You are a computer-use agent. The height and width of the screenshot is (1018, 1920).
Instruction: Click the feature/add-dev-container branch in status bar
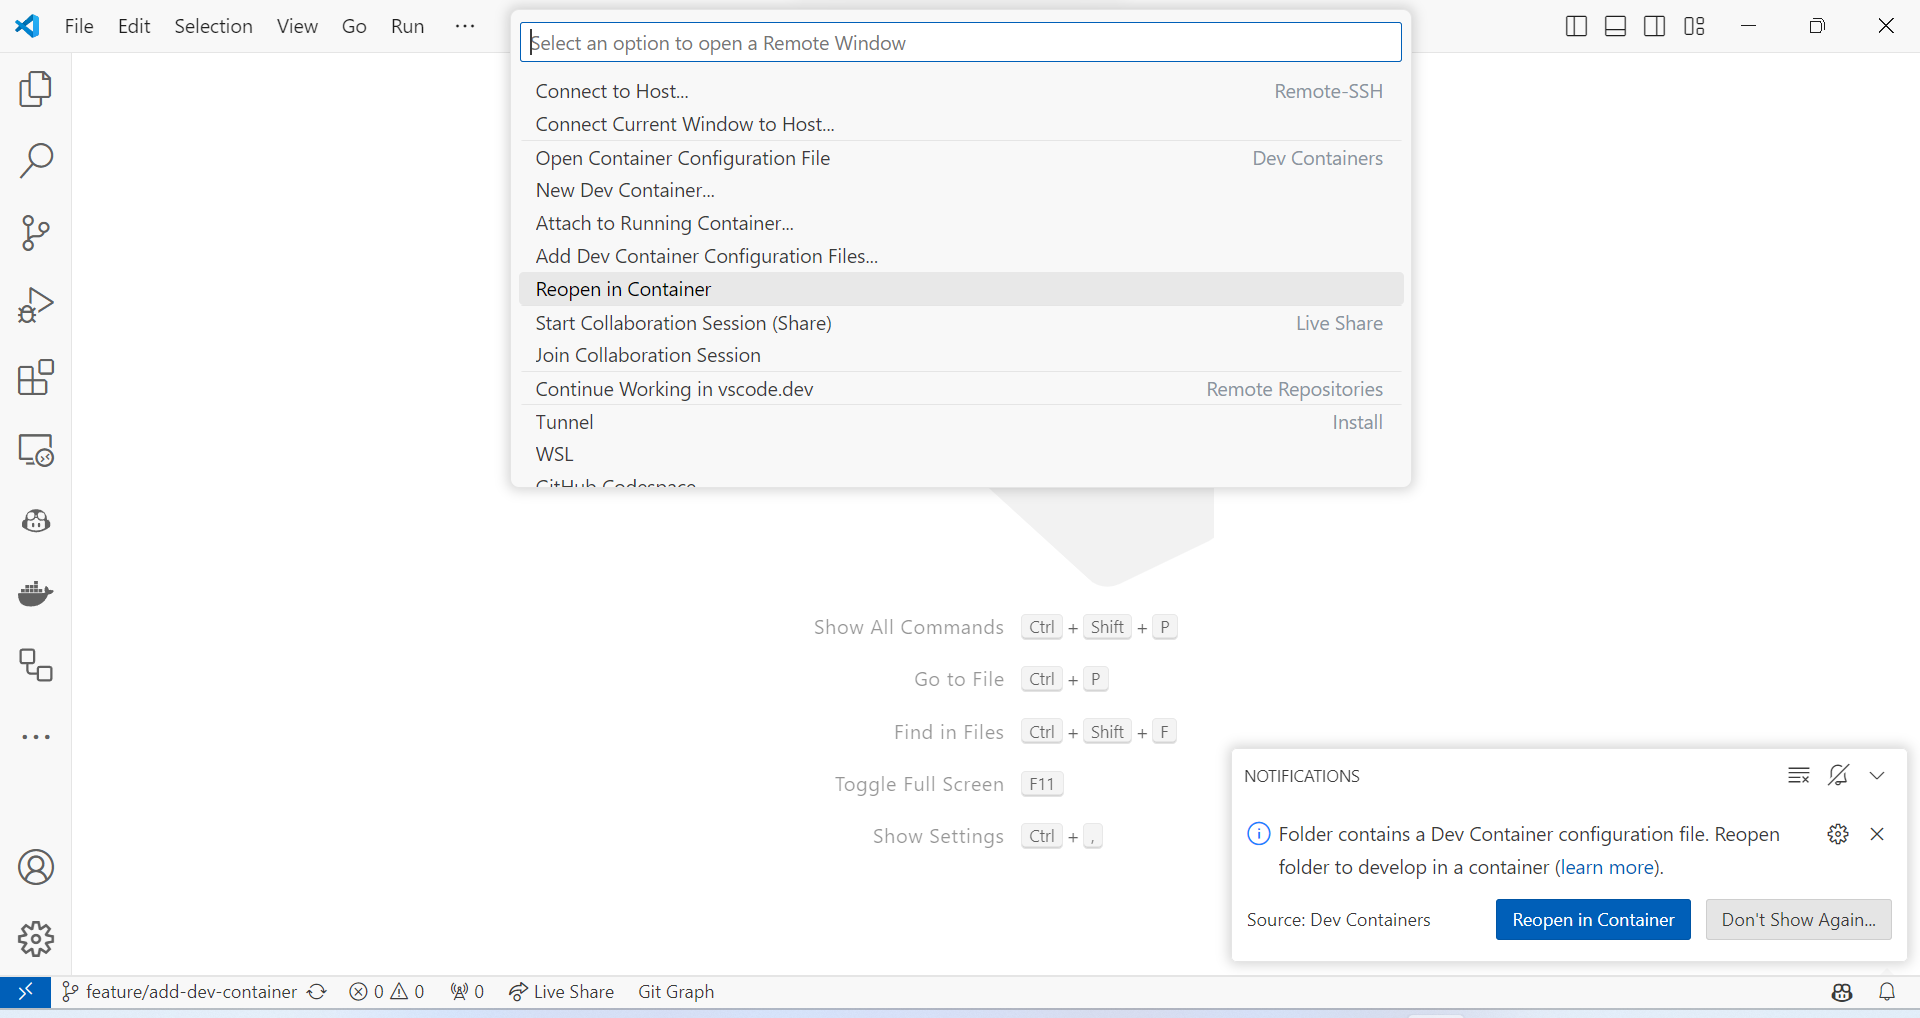[x=190, y=991]
